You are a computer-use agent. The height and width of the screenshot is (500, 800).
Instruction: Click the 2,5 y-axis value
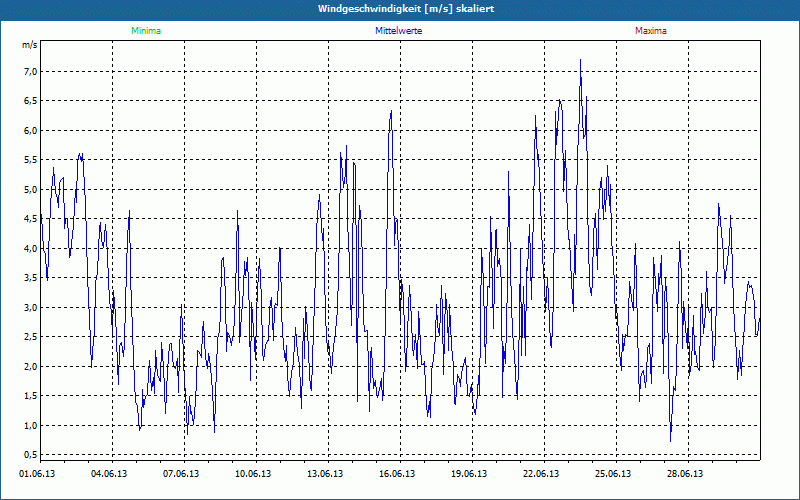point(32,337)
